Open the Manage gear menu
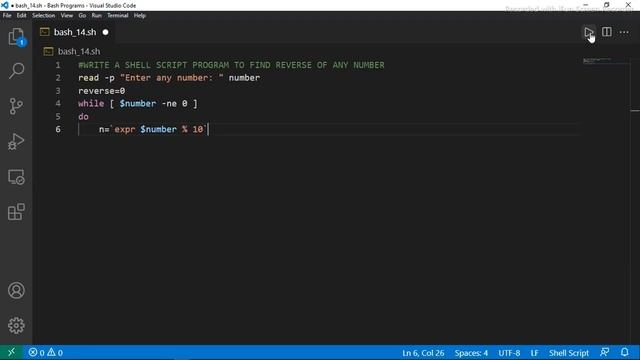 [16, 325]
